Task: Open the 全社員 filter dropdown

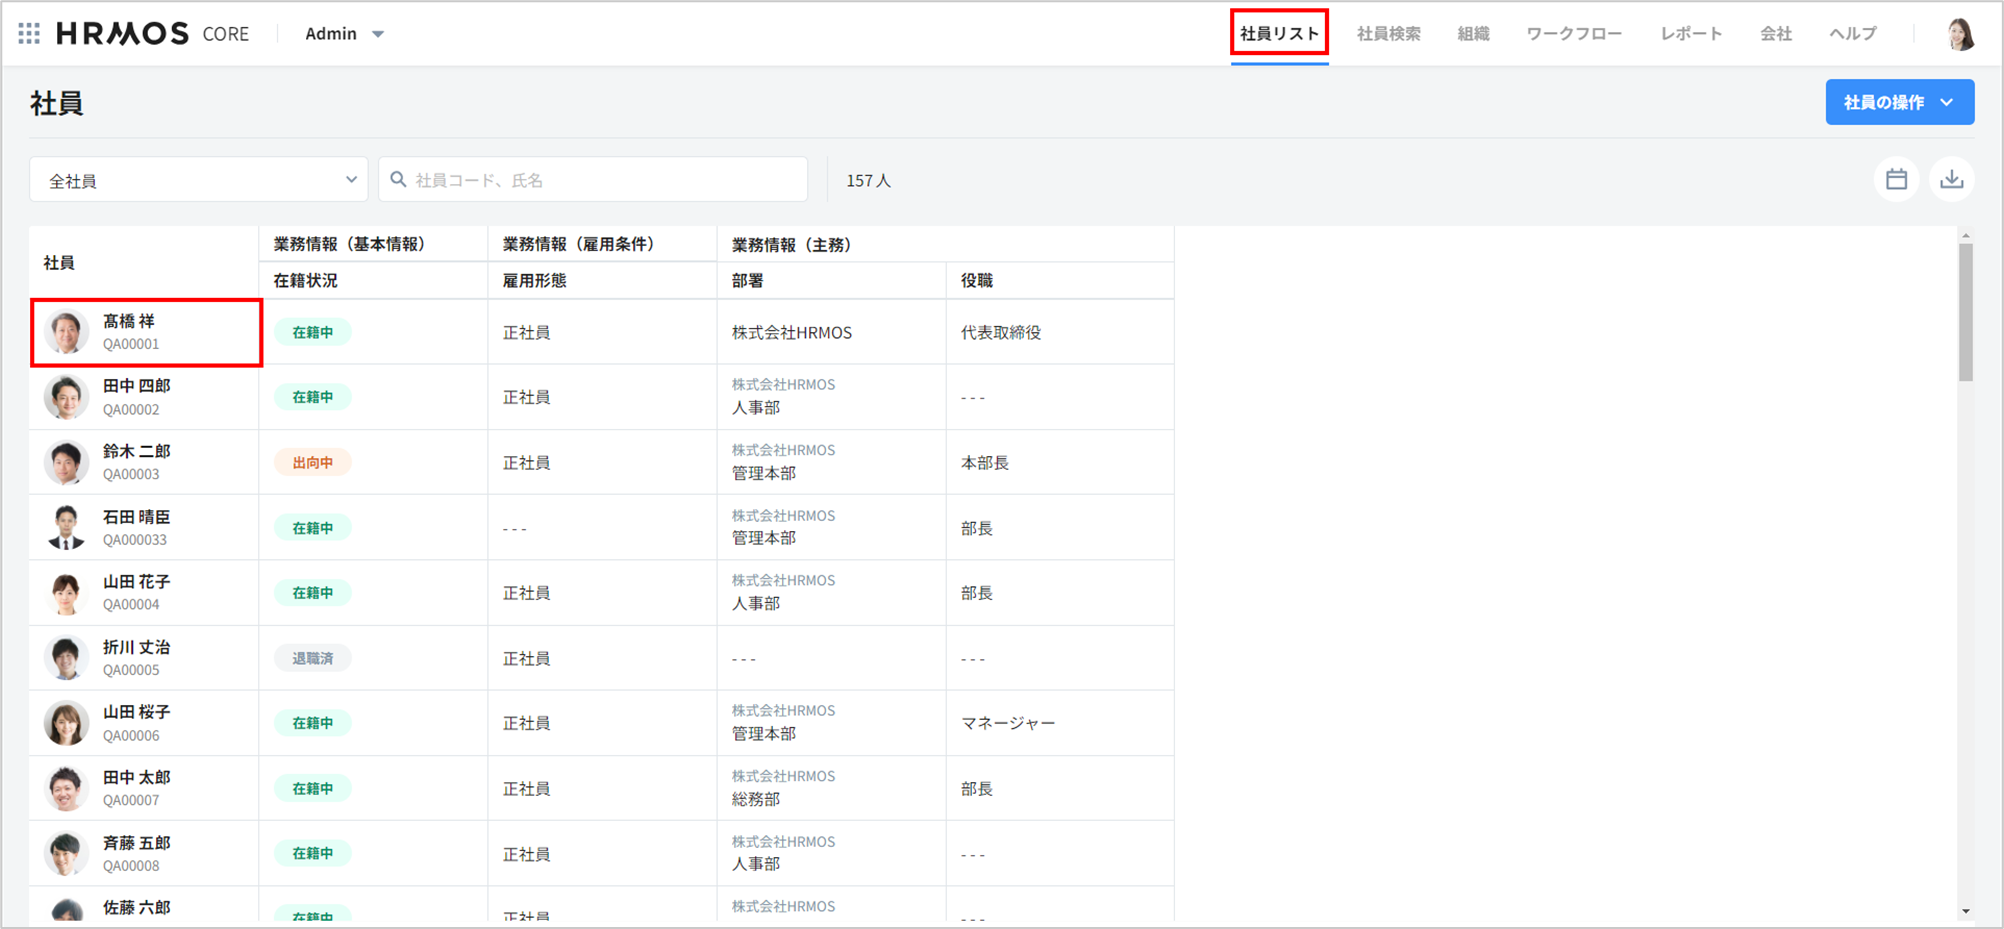Action: coord(199,180)
